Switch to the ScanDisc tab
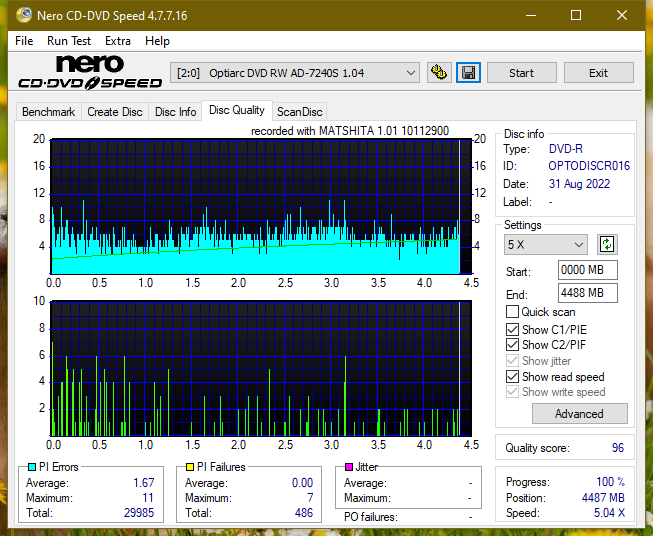 [x=300, y=112]
